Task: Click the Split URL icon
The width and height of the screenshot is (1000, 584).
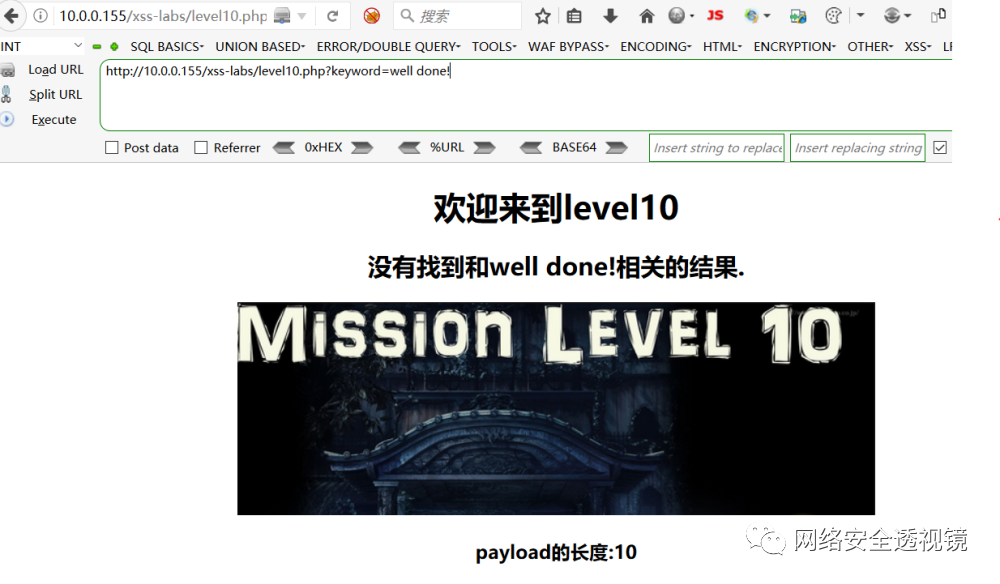Action: [x=6, y=94]
